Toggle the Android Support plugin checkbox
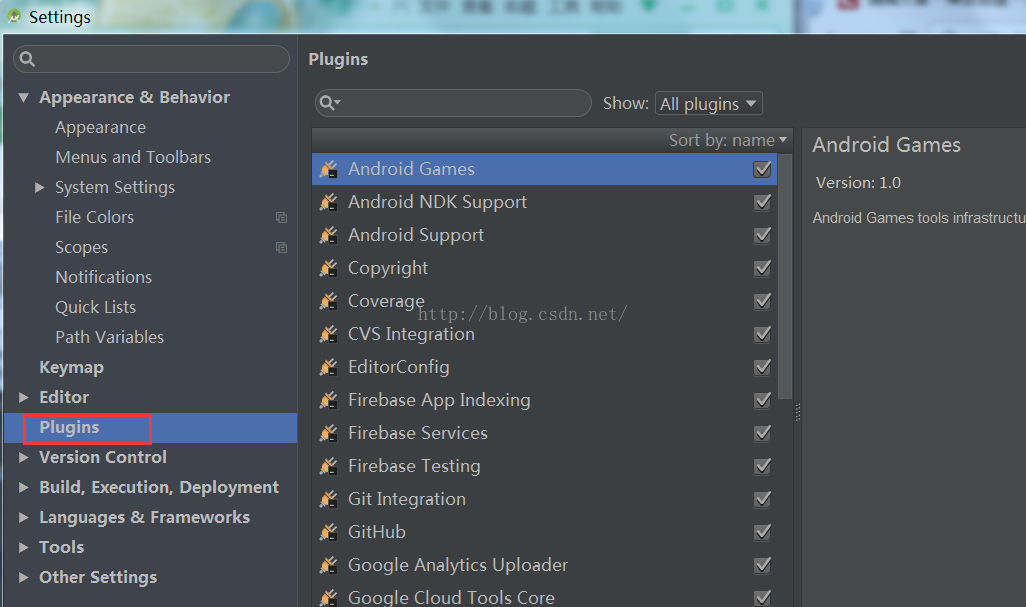The width and height of the screenshot is (1026, 607). [x=762, y=235]
